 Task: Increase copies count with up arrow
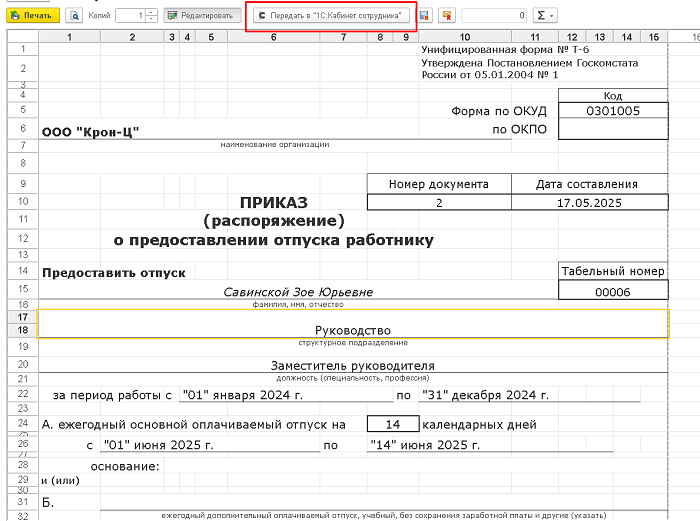point(151,12)
